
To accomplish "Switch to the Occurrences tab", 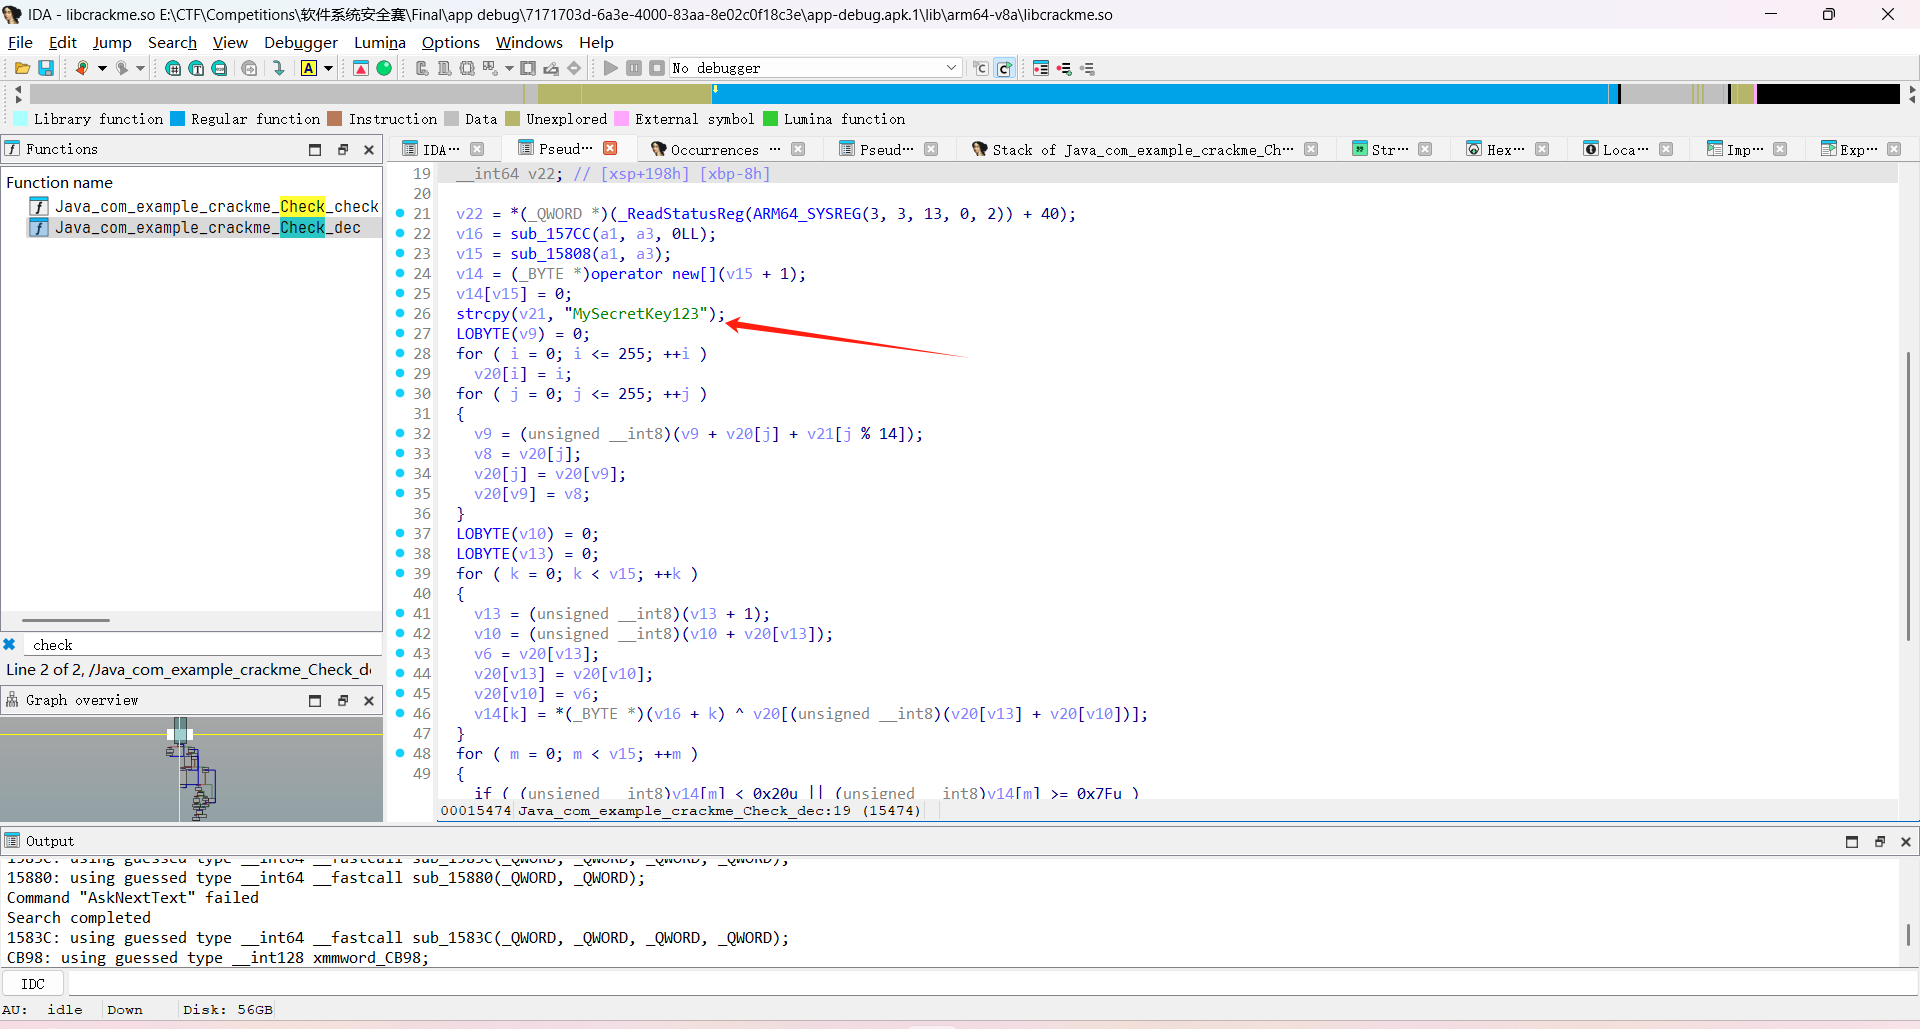I will click(x=714, y=149).
